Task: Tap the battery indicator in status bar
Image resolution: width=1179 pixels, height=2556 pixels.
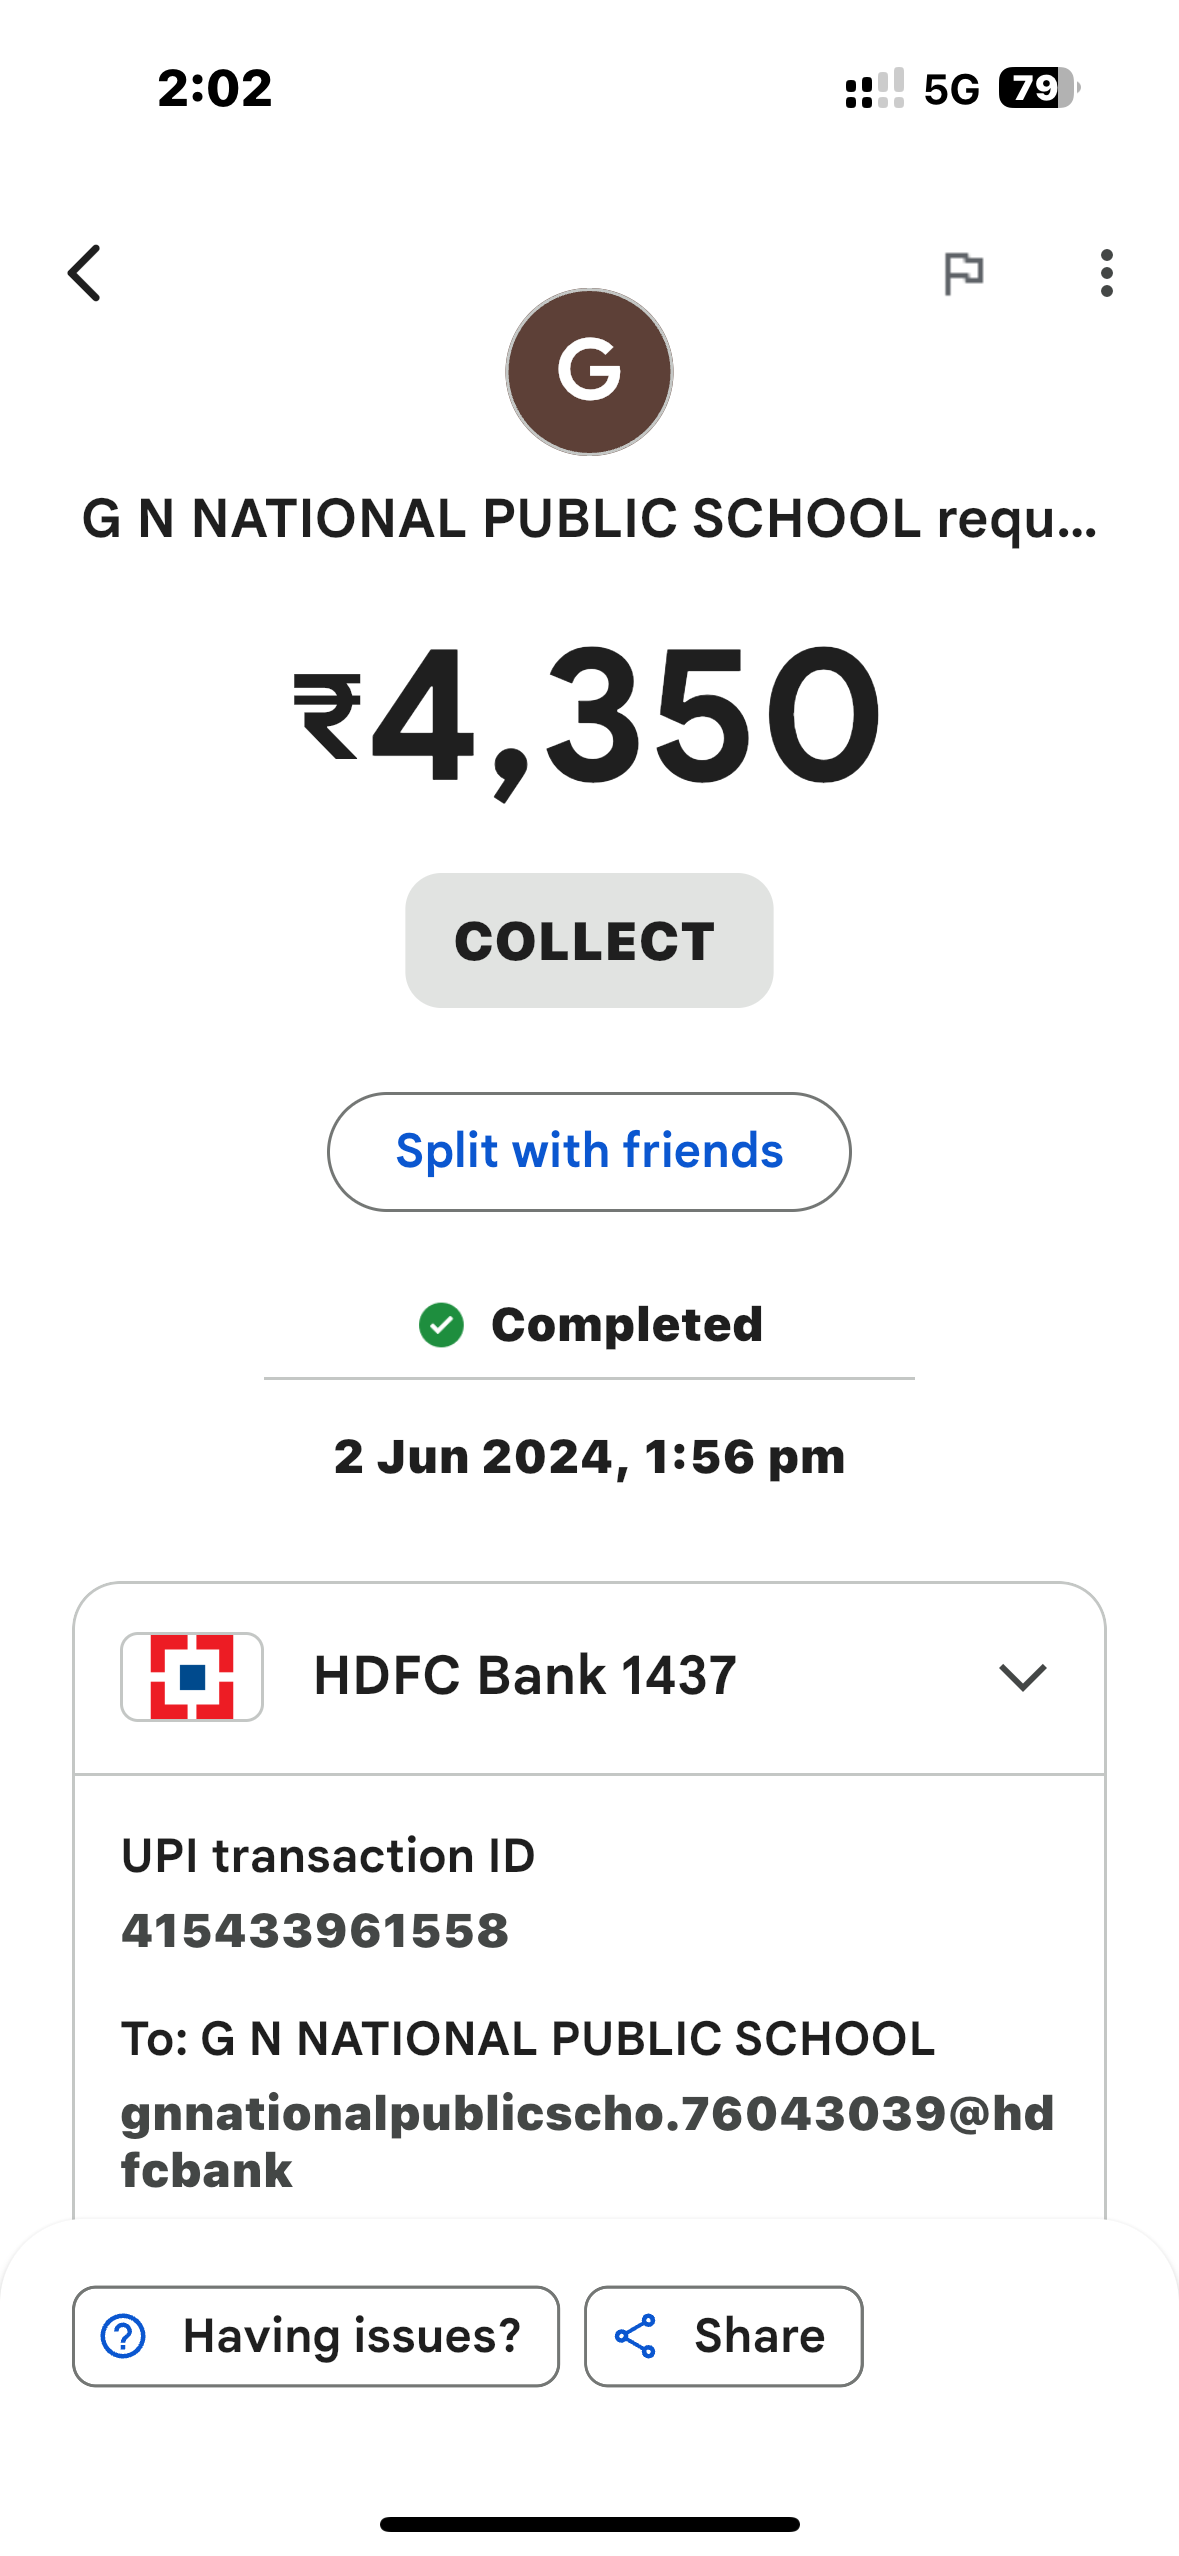Action: (1039, 88)
